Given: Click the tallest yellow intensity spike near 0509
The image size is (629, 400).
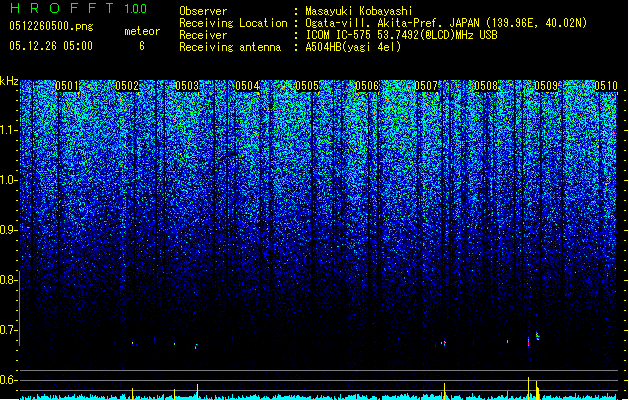Looking at the screenshot, I should click(529, 388).
